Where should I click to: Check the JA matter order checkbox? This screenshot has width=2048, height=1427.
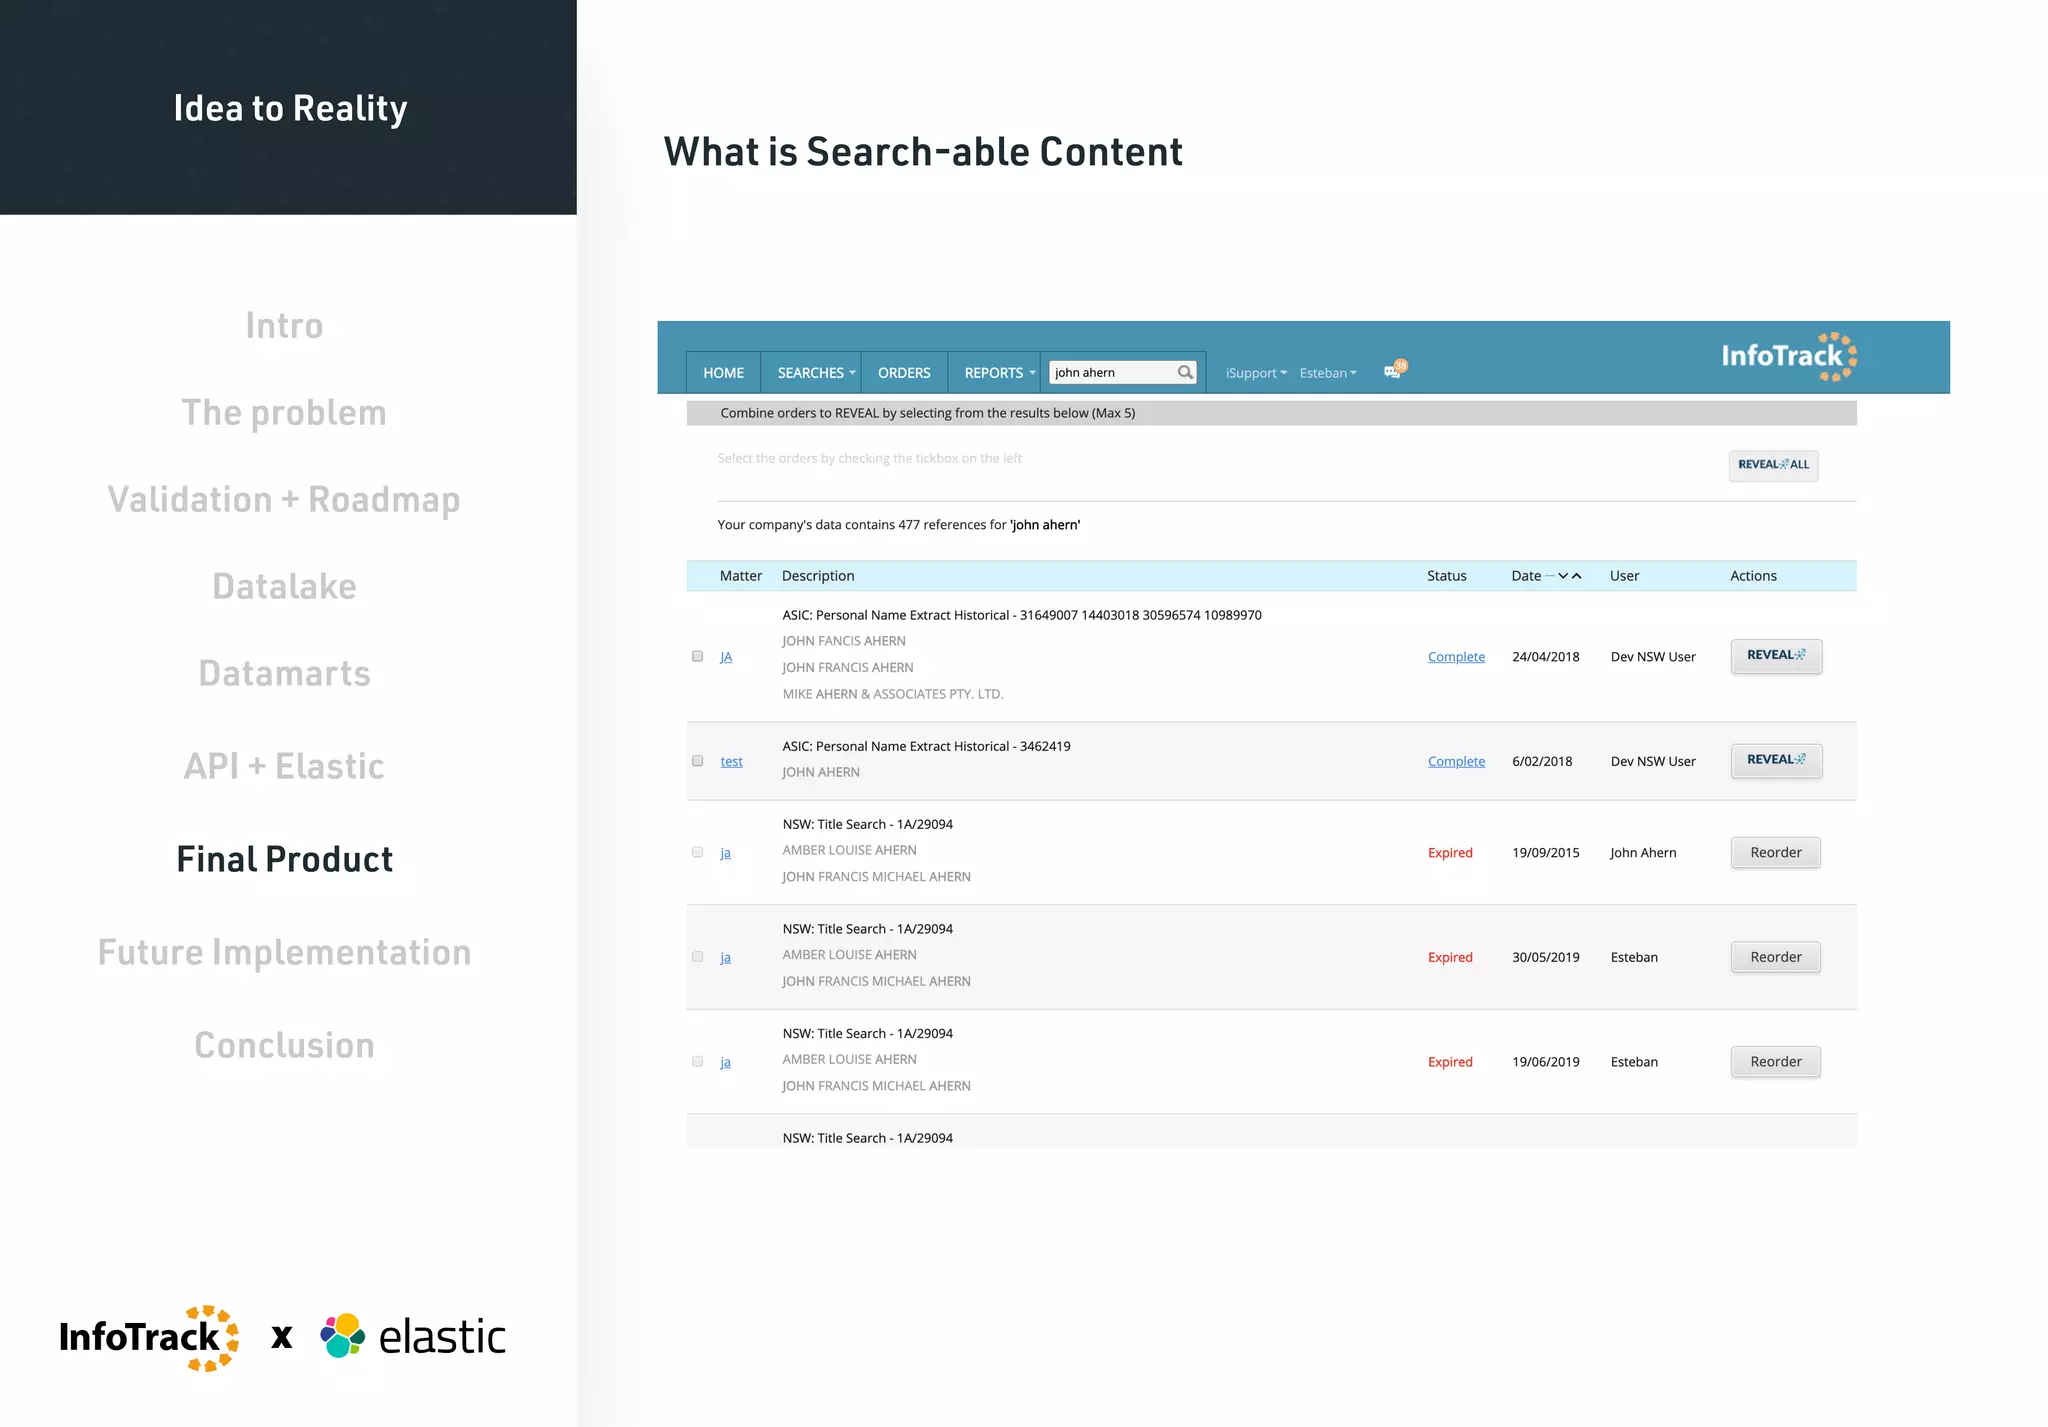(698, 657)
